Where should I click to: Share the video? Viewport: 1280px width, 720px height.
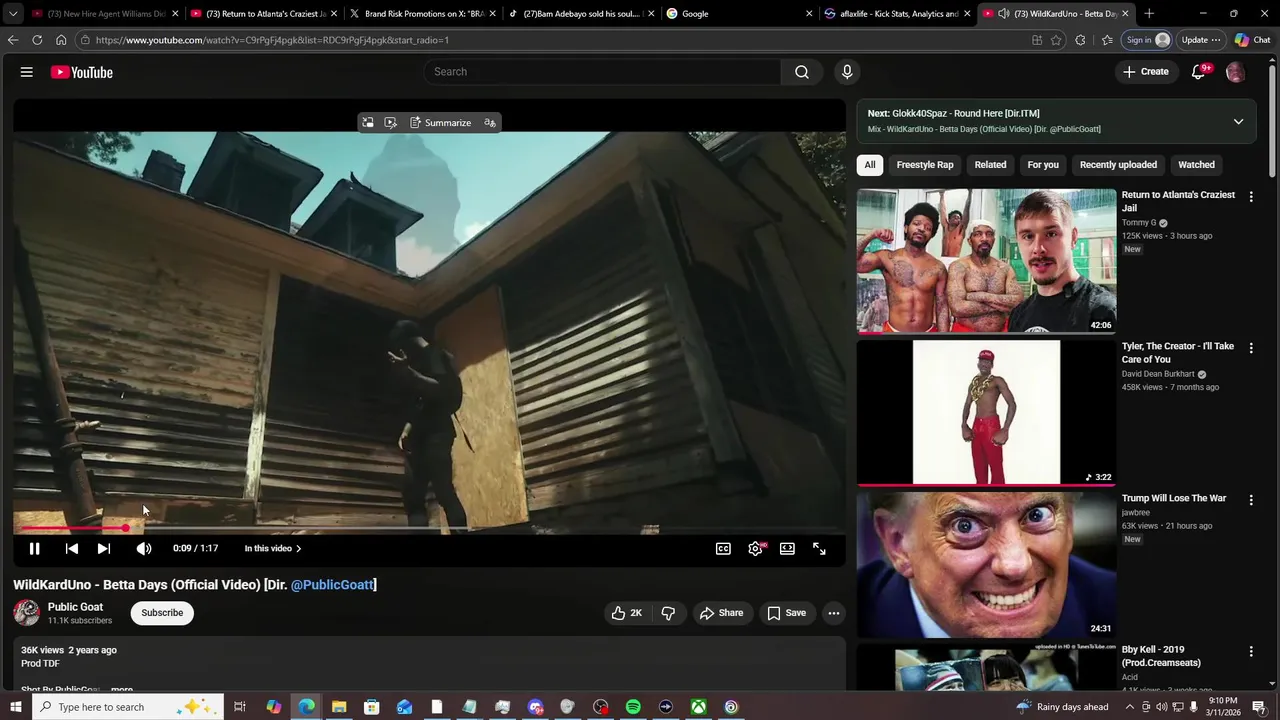[721, 613]
